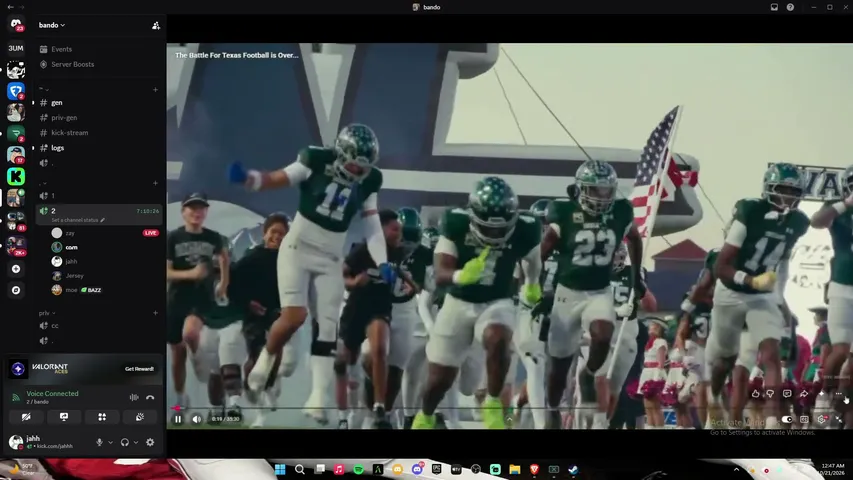Open the logs text channel
This screenshot has height=480, width=853.
[98, 148]
